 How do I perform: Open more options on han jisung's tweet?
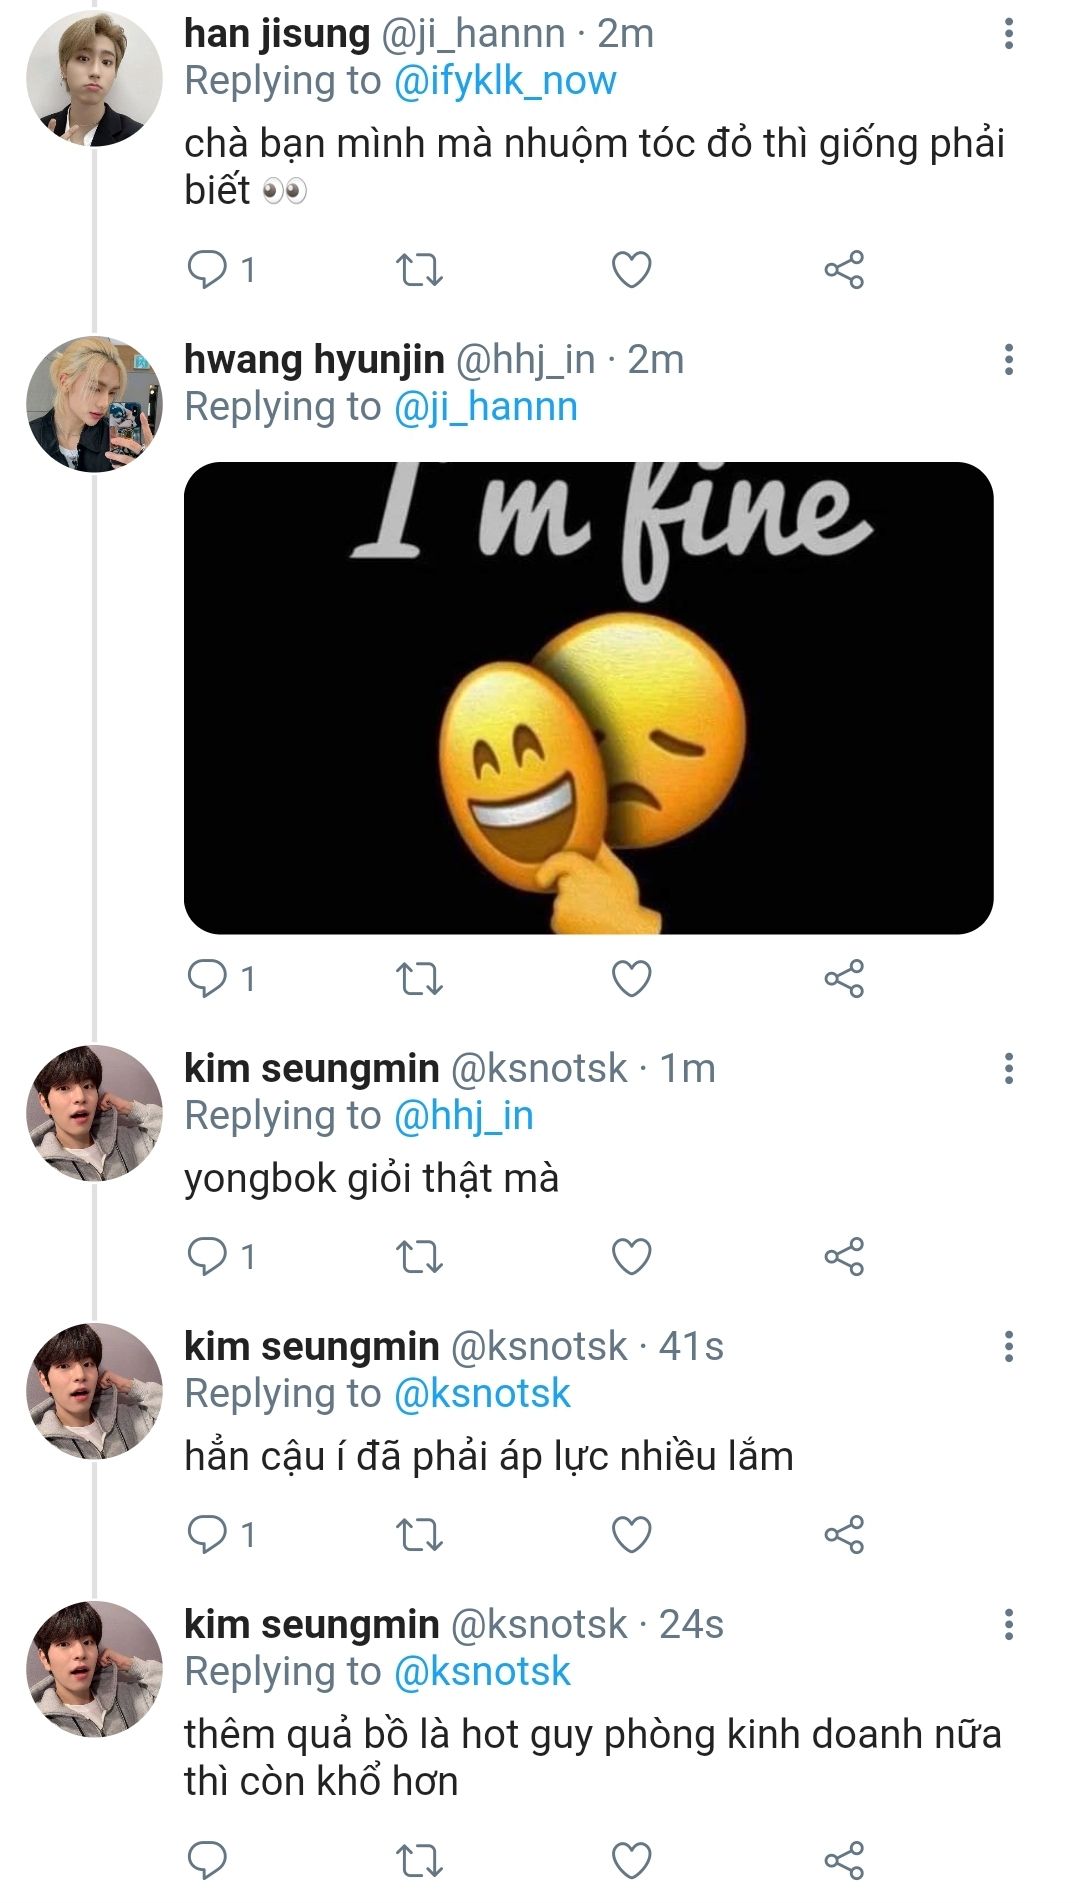pyautogui.click(x=1008, y=34)
